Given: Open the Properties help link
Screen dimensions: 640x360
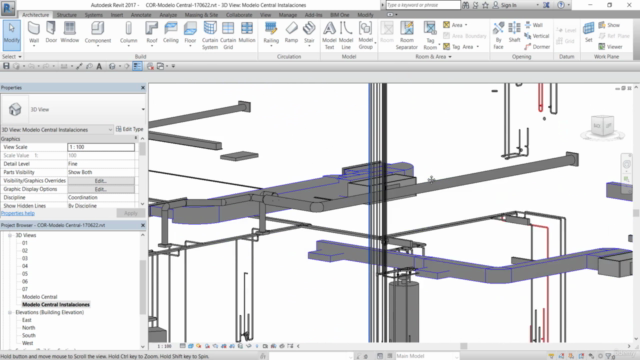Looking at the screenshot, I should [x=18, y=213].
